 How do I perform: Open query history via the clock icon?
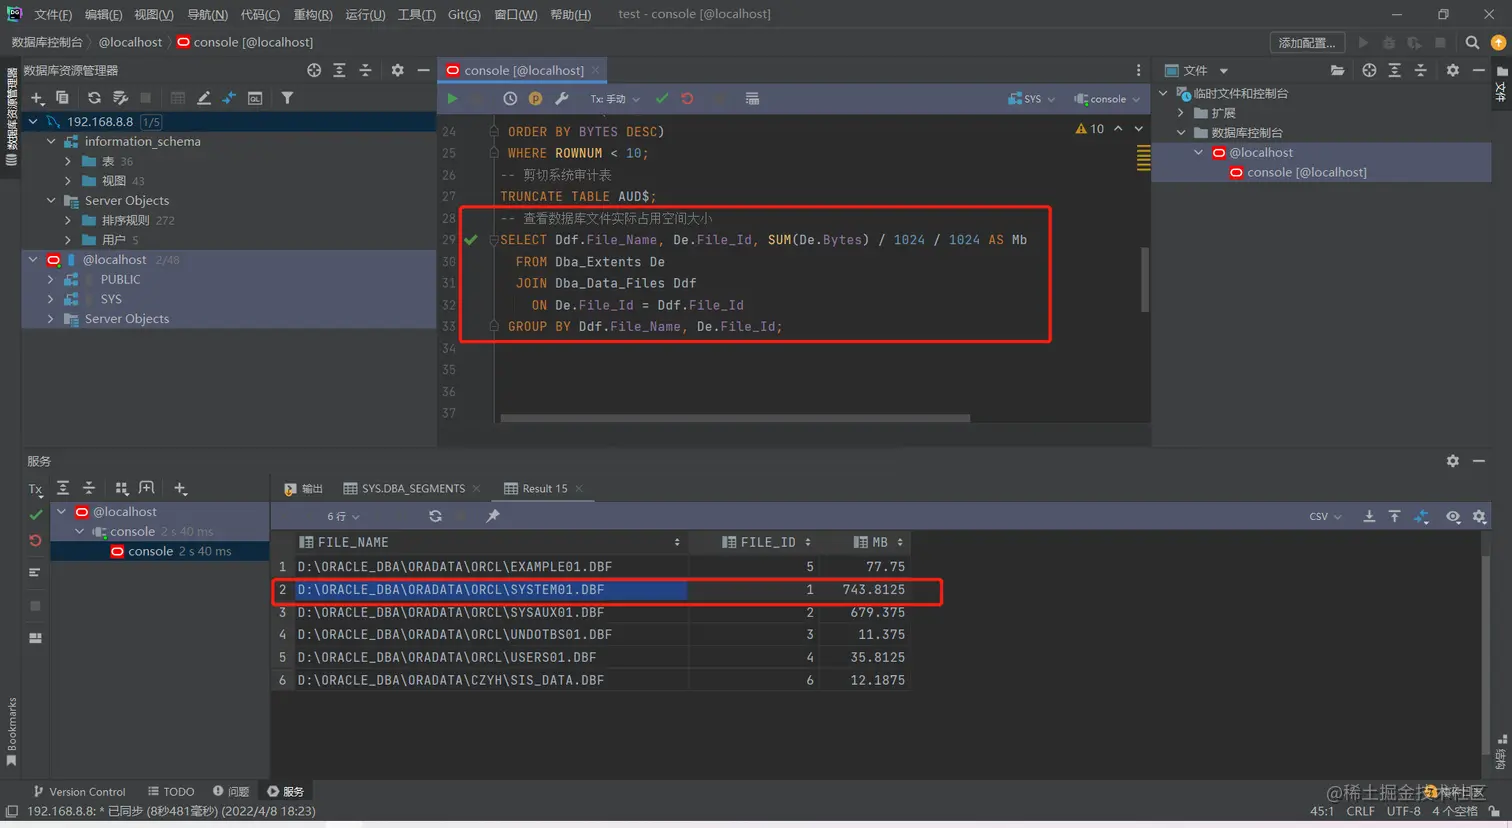(510, 99)
